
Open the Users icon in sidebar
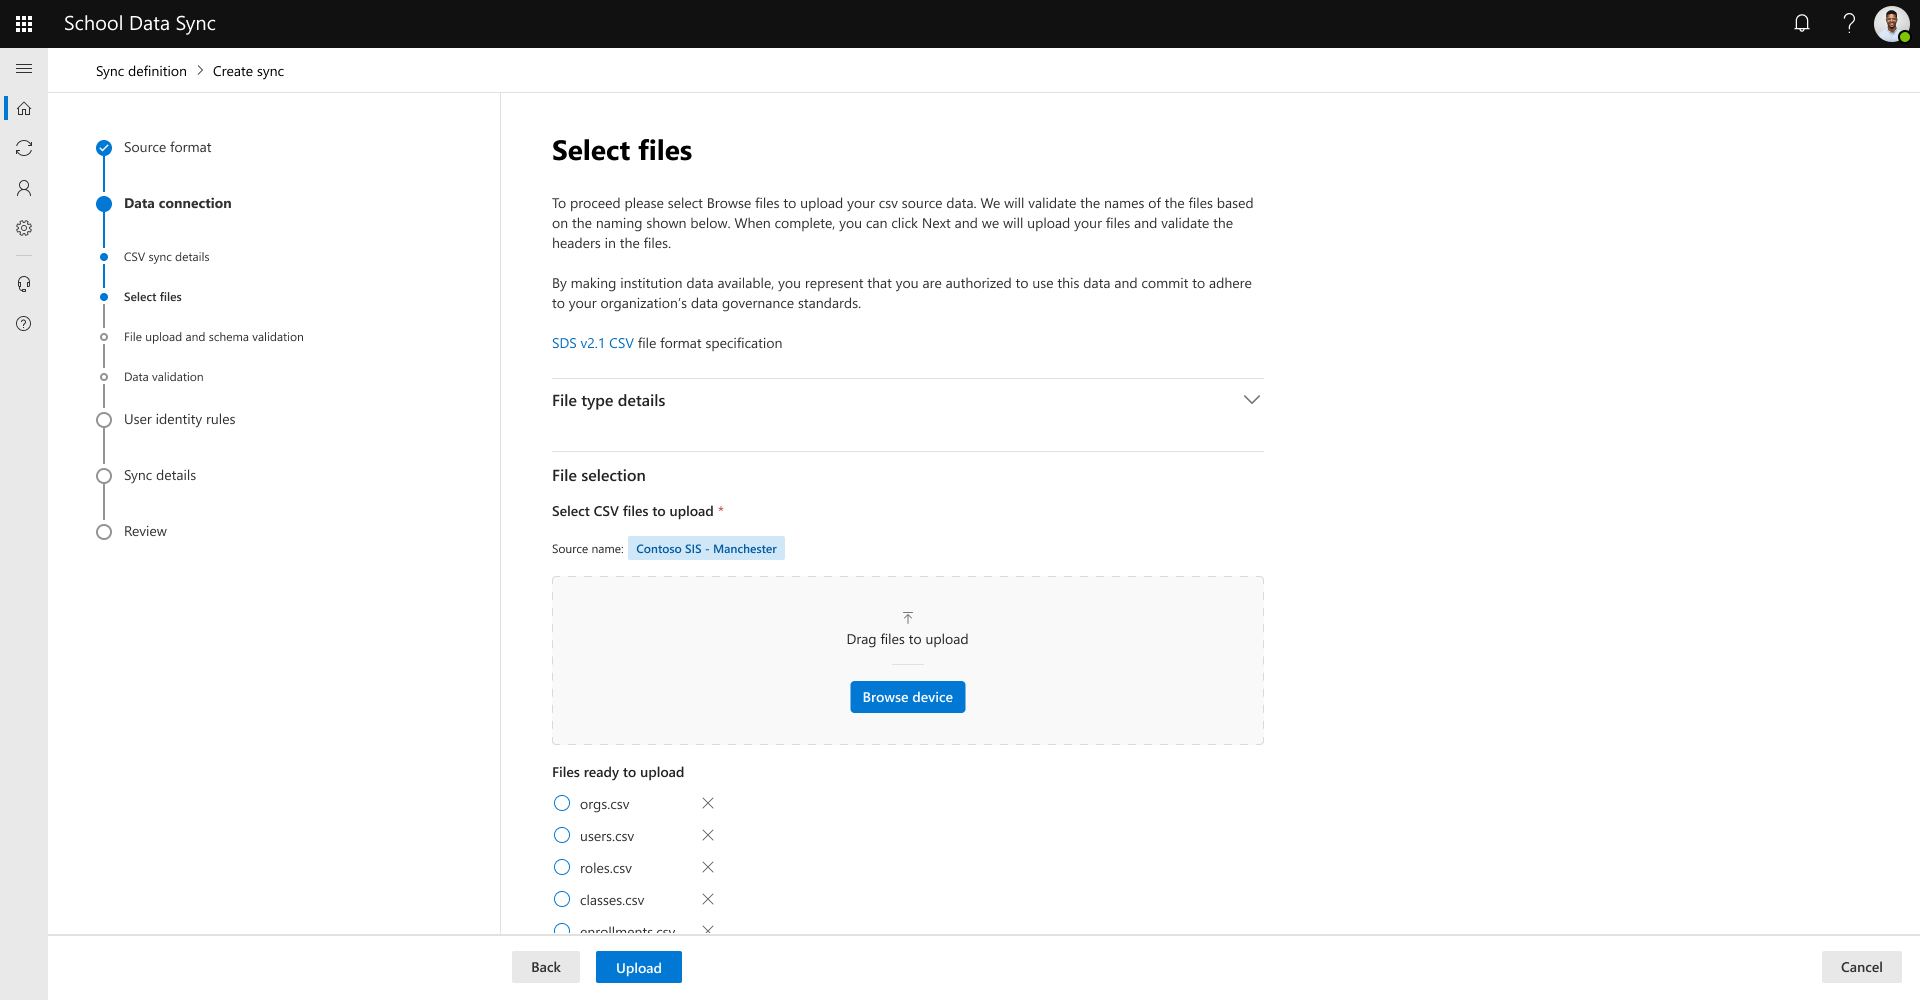[24, 188]
